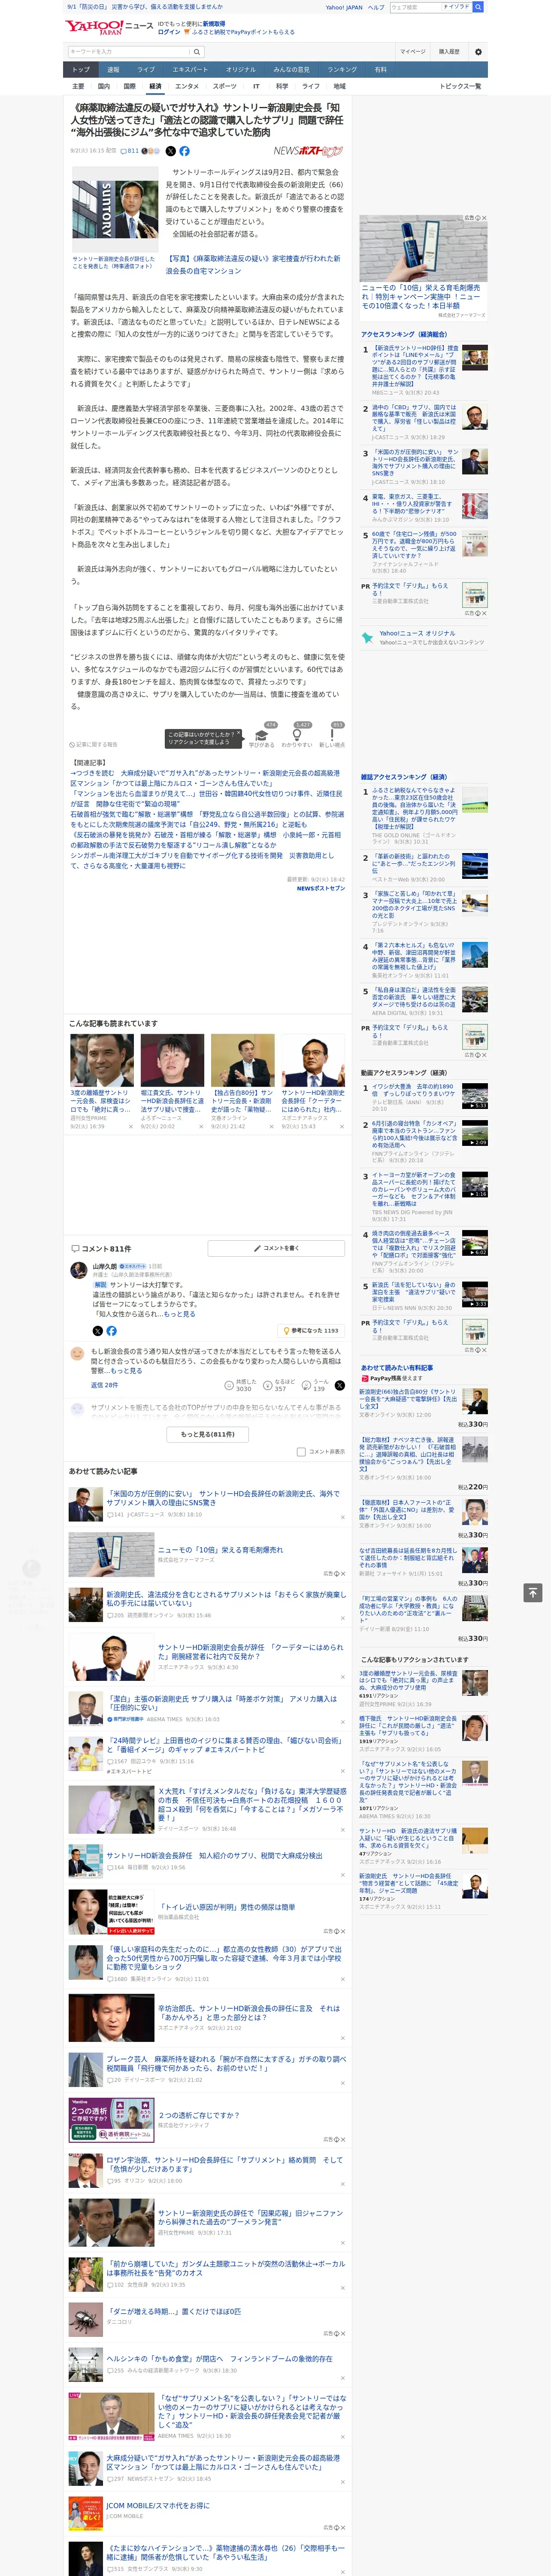The image size is (551, 2576).
Task: Open the article's Suntory press conference photo
Action: tap(114, 209)
